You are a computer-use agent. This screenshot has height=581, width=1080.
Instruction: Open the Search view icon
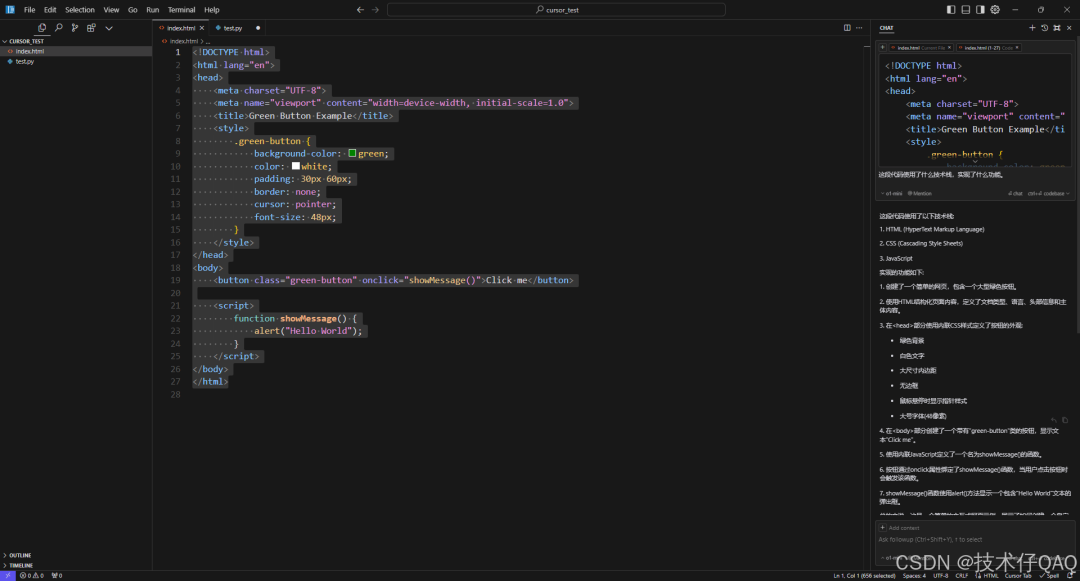point(59,28)
